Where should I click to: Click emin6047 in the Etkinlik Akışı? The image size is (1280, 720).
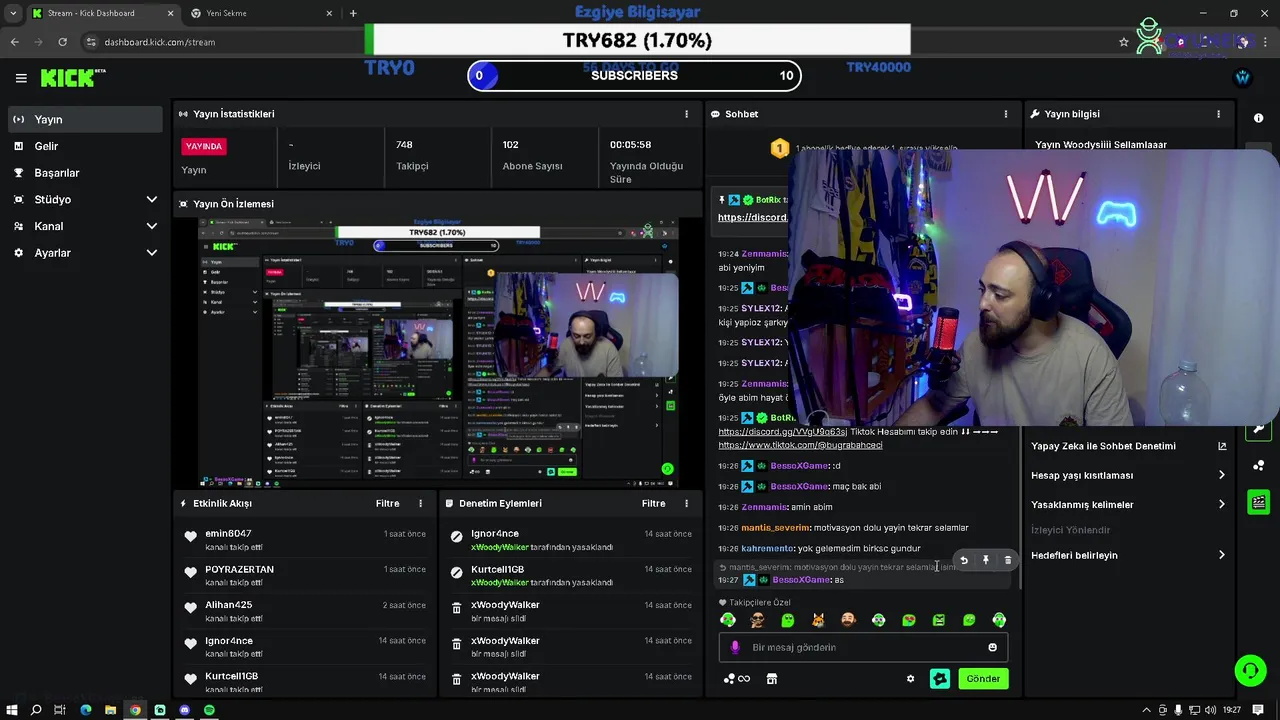[x=228, y=534]
